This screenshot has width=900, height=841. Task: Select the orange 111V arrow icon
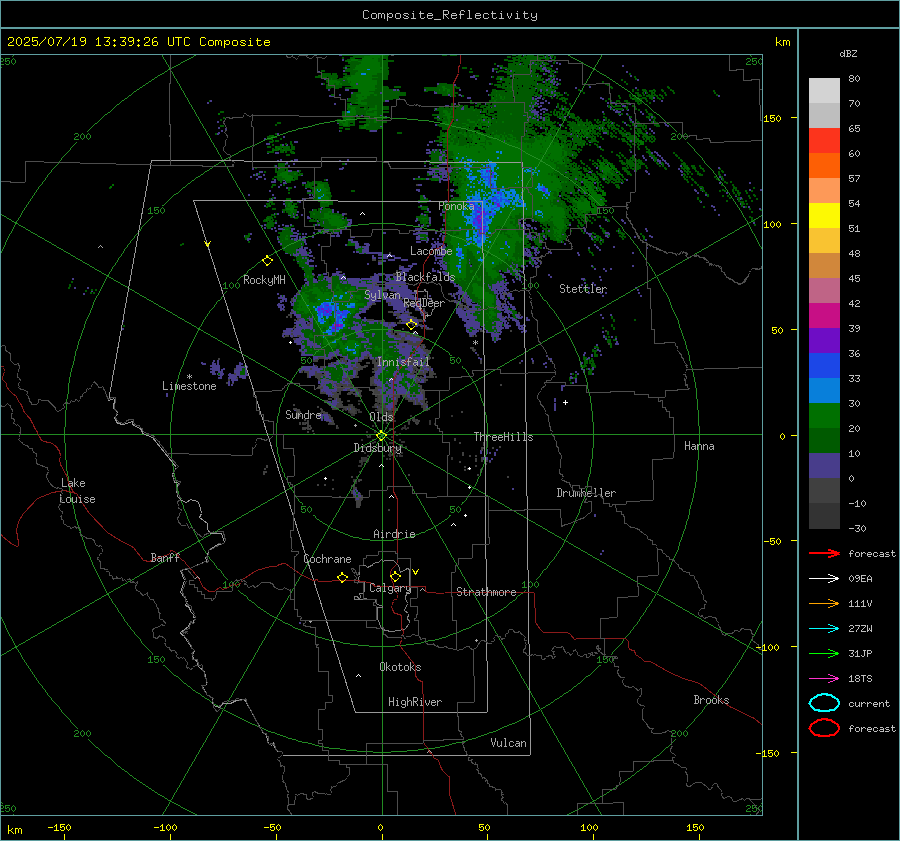[x=824, y=603]
